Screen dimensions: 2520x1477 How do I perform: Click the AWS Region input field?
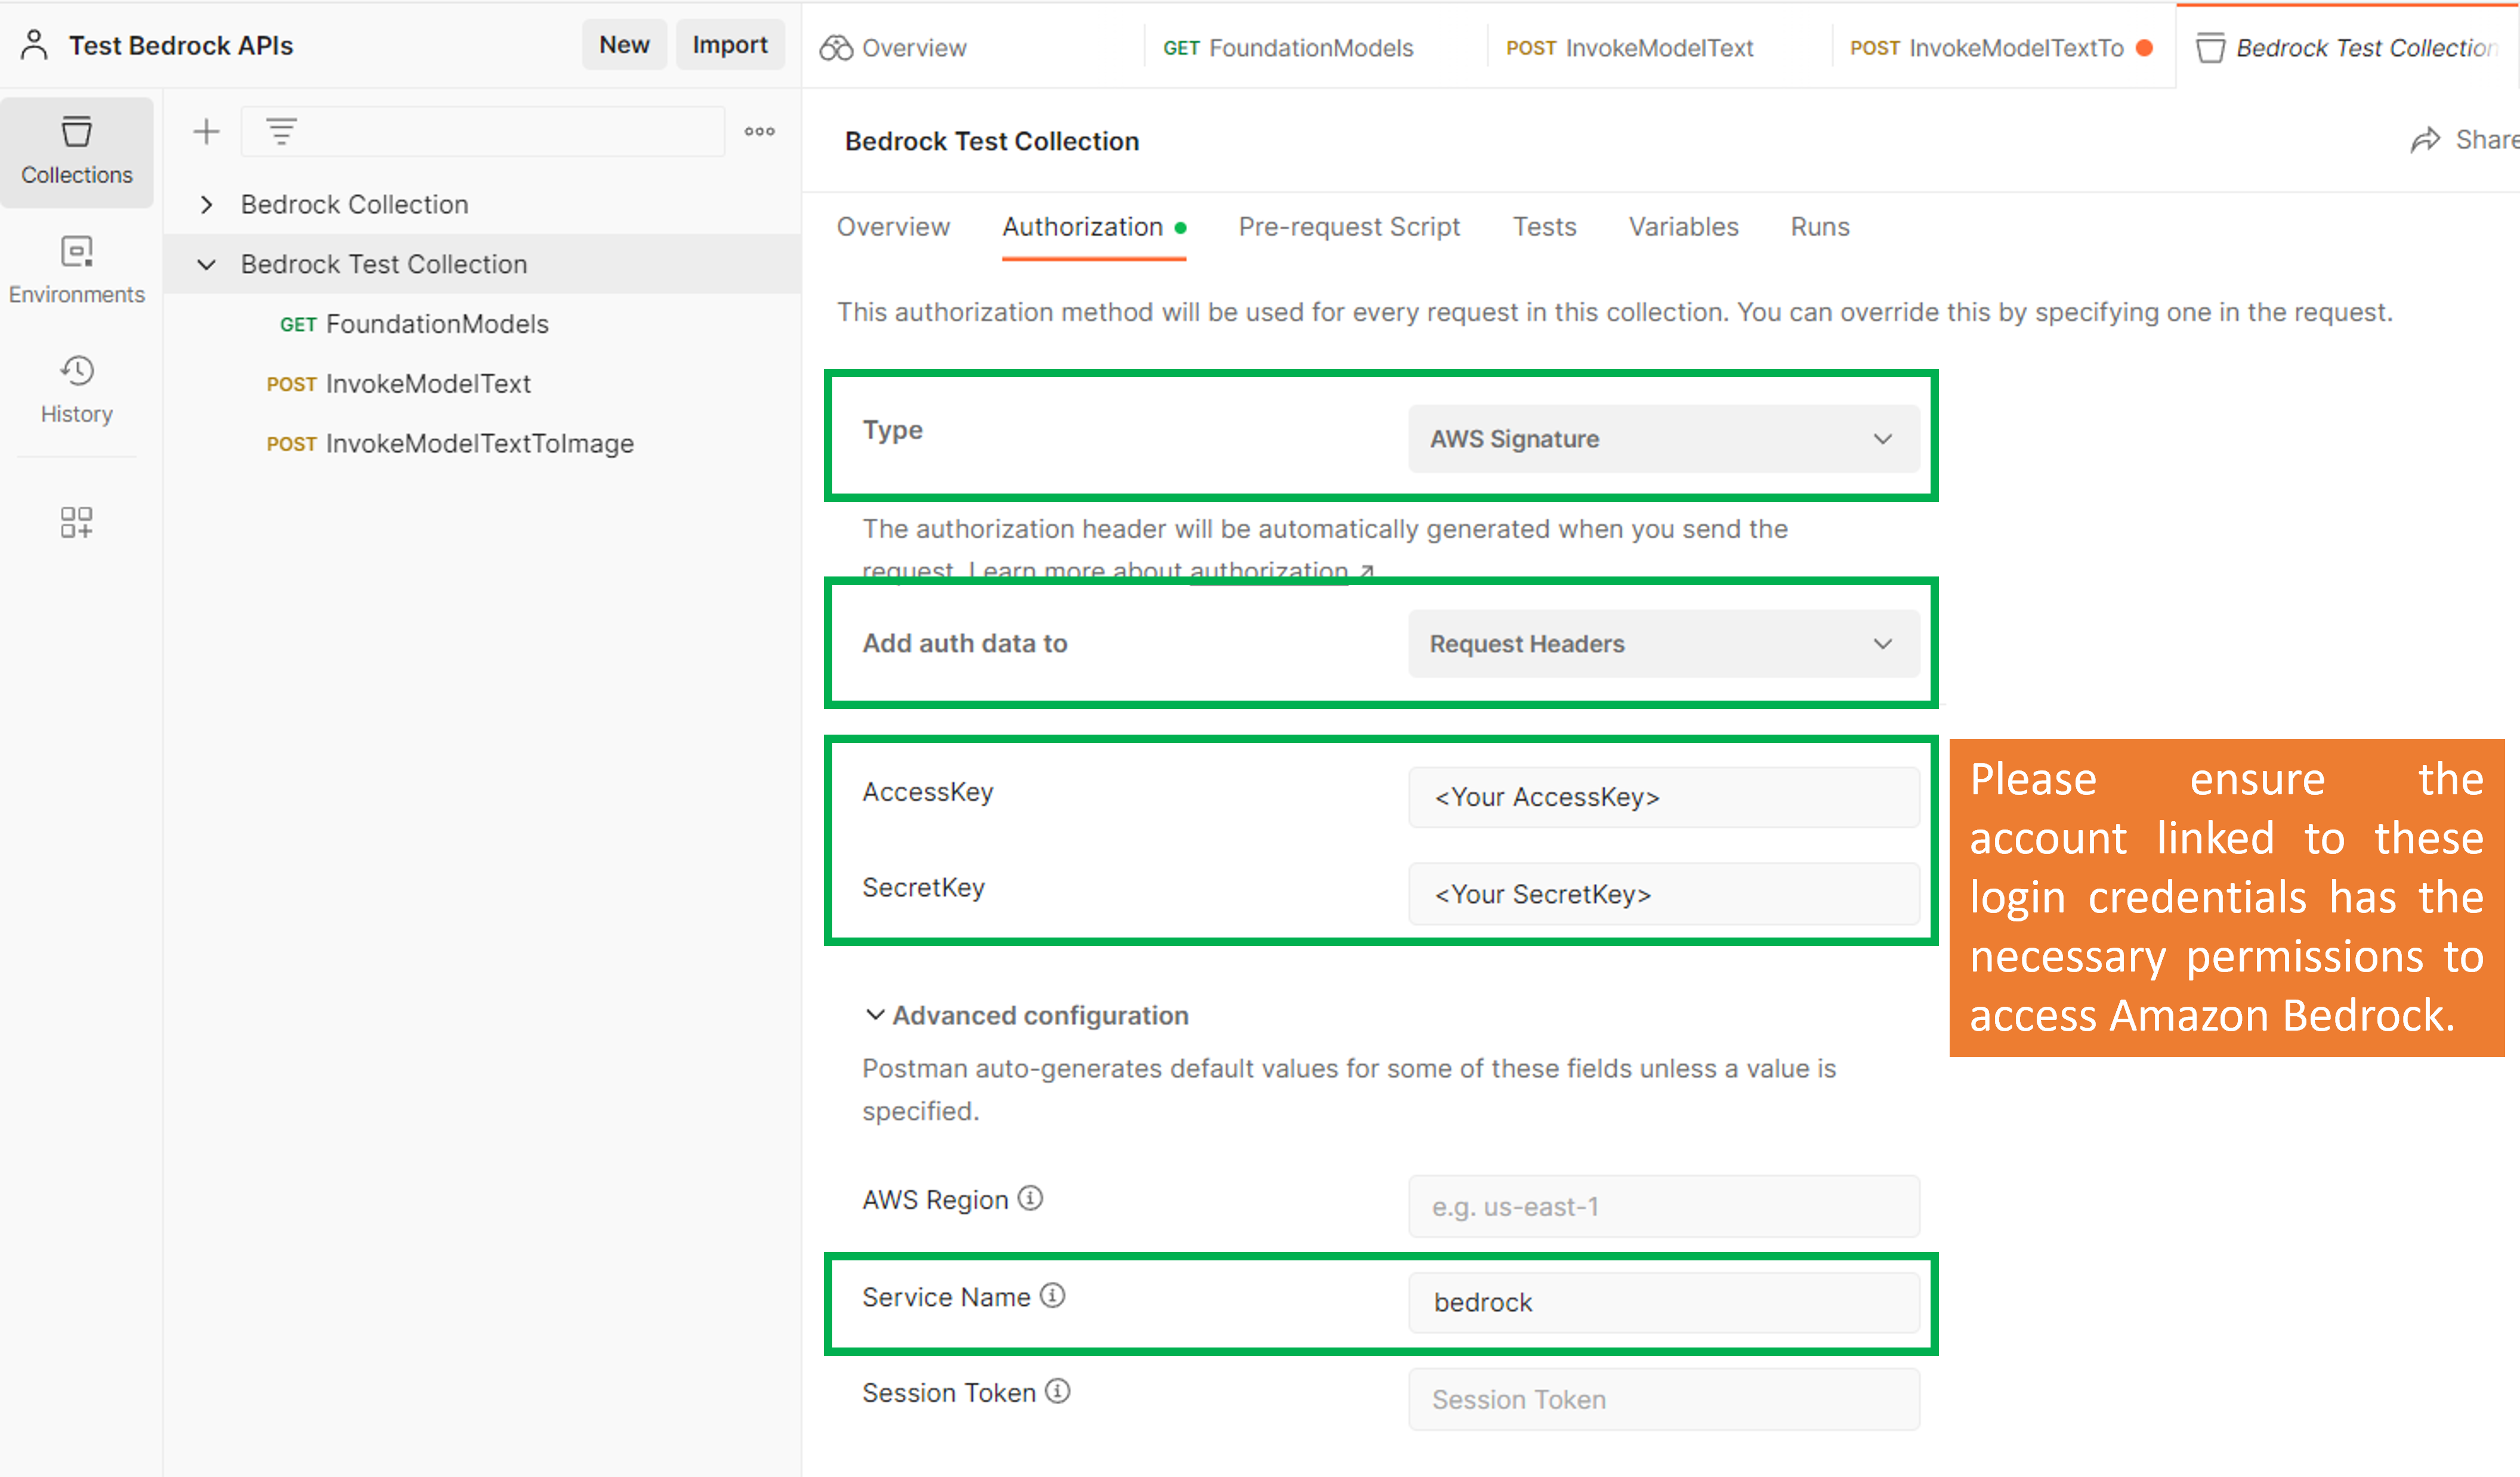pos(1663,1206)
